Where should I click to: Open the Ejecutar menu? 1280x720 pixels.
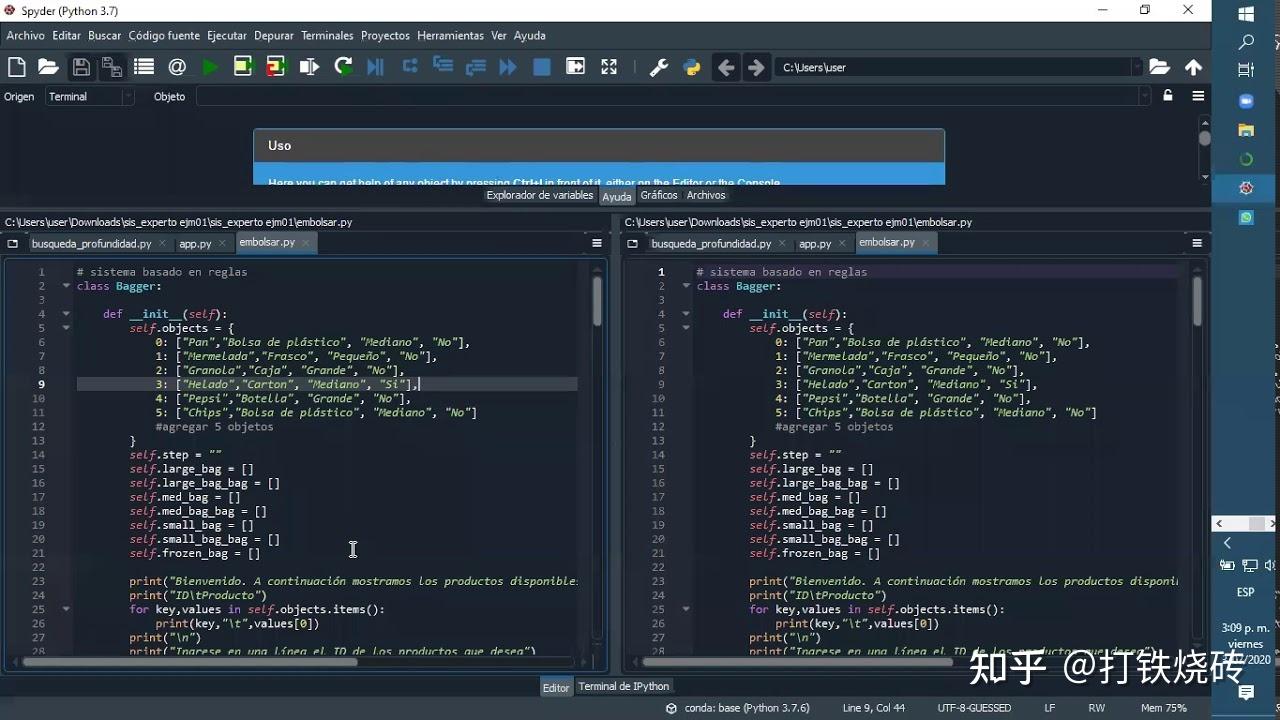[x=227, y=35]
